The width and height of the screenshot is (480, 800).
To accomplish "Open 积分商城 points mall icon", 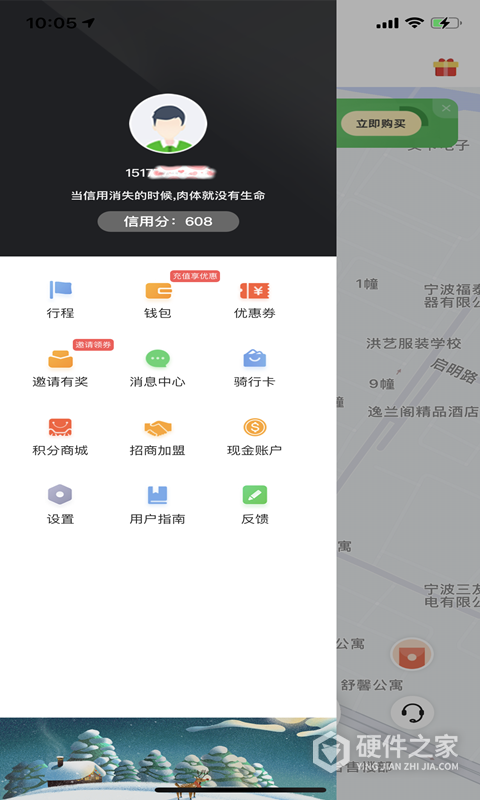I will coord(60,428).
